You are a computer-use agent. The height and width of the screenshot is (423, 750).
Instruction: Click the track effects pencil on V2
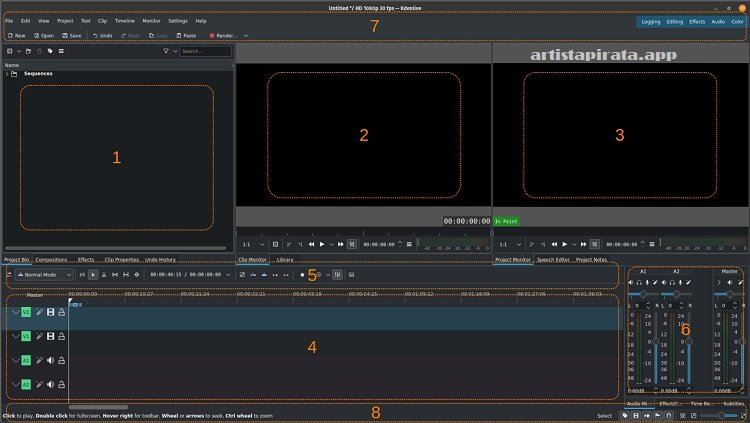point(39,312)
